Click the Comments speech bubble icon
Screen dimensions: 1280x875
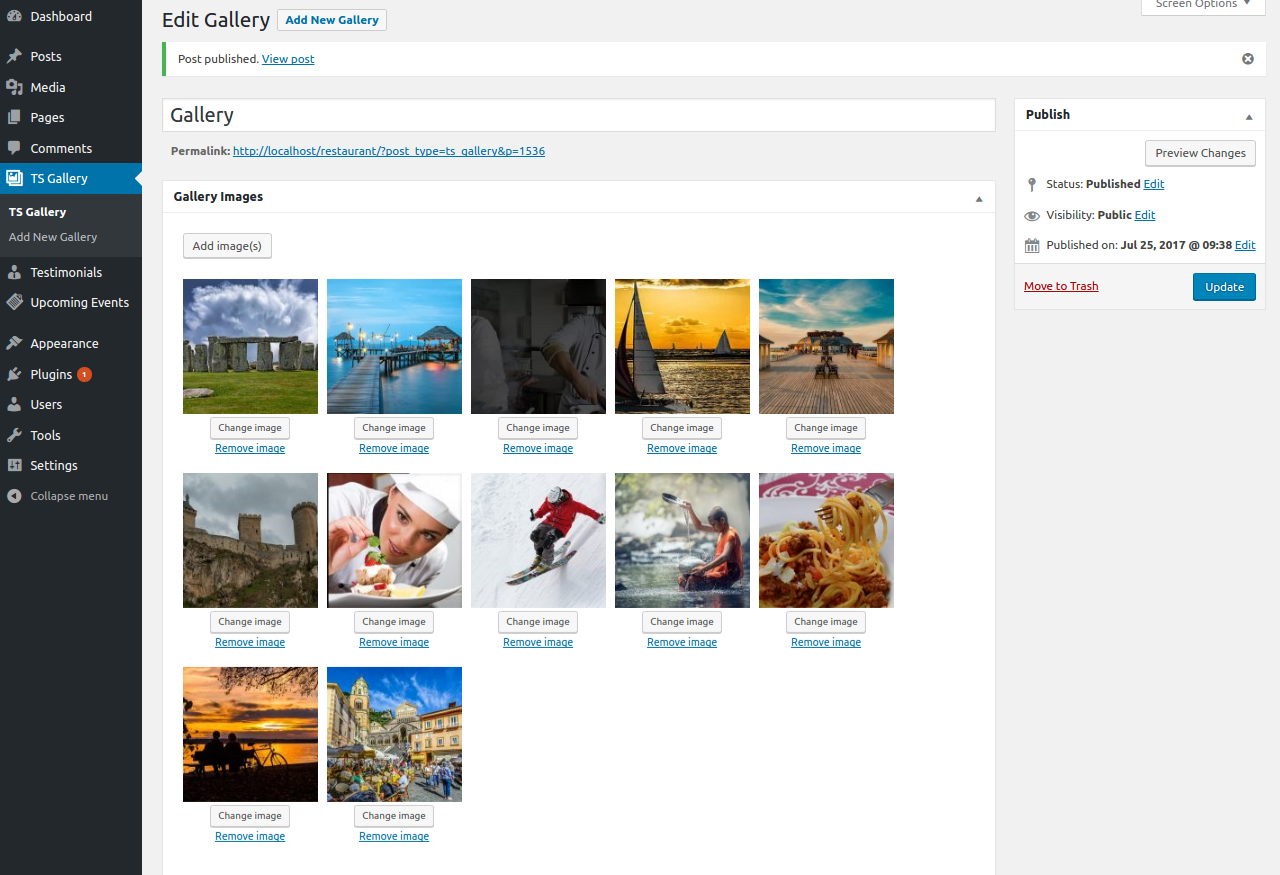(14, 148)
